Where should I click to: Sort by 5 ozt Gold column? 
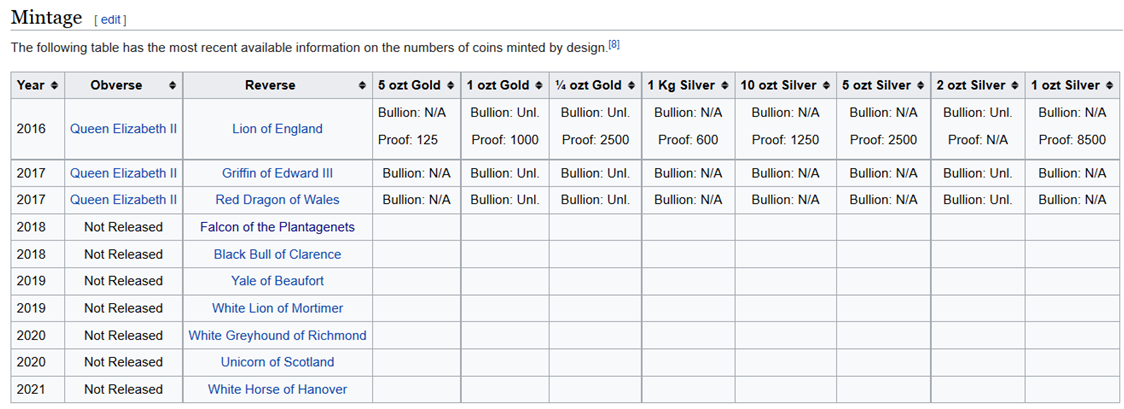point(451,86)
